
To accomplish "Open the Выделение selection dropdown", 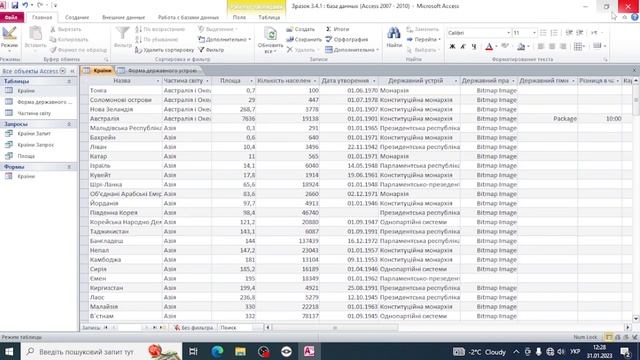I will (x=218, y=29).
